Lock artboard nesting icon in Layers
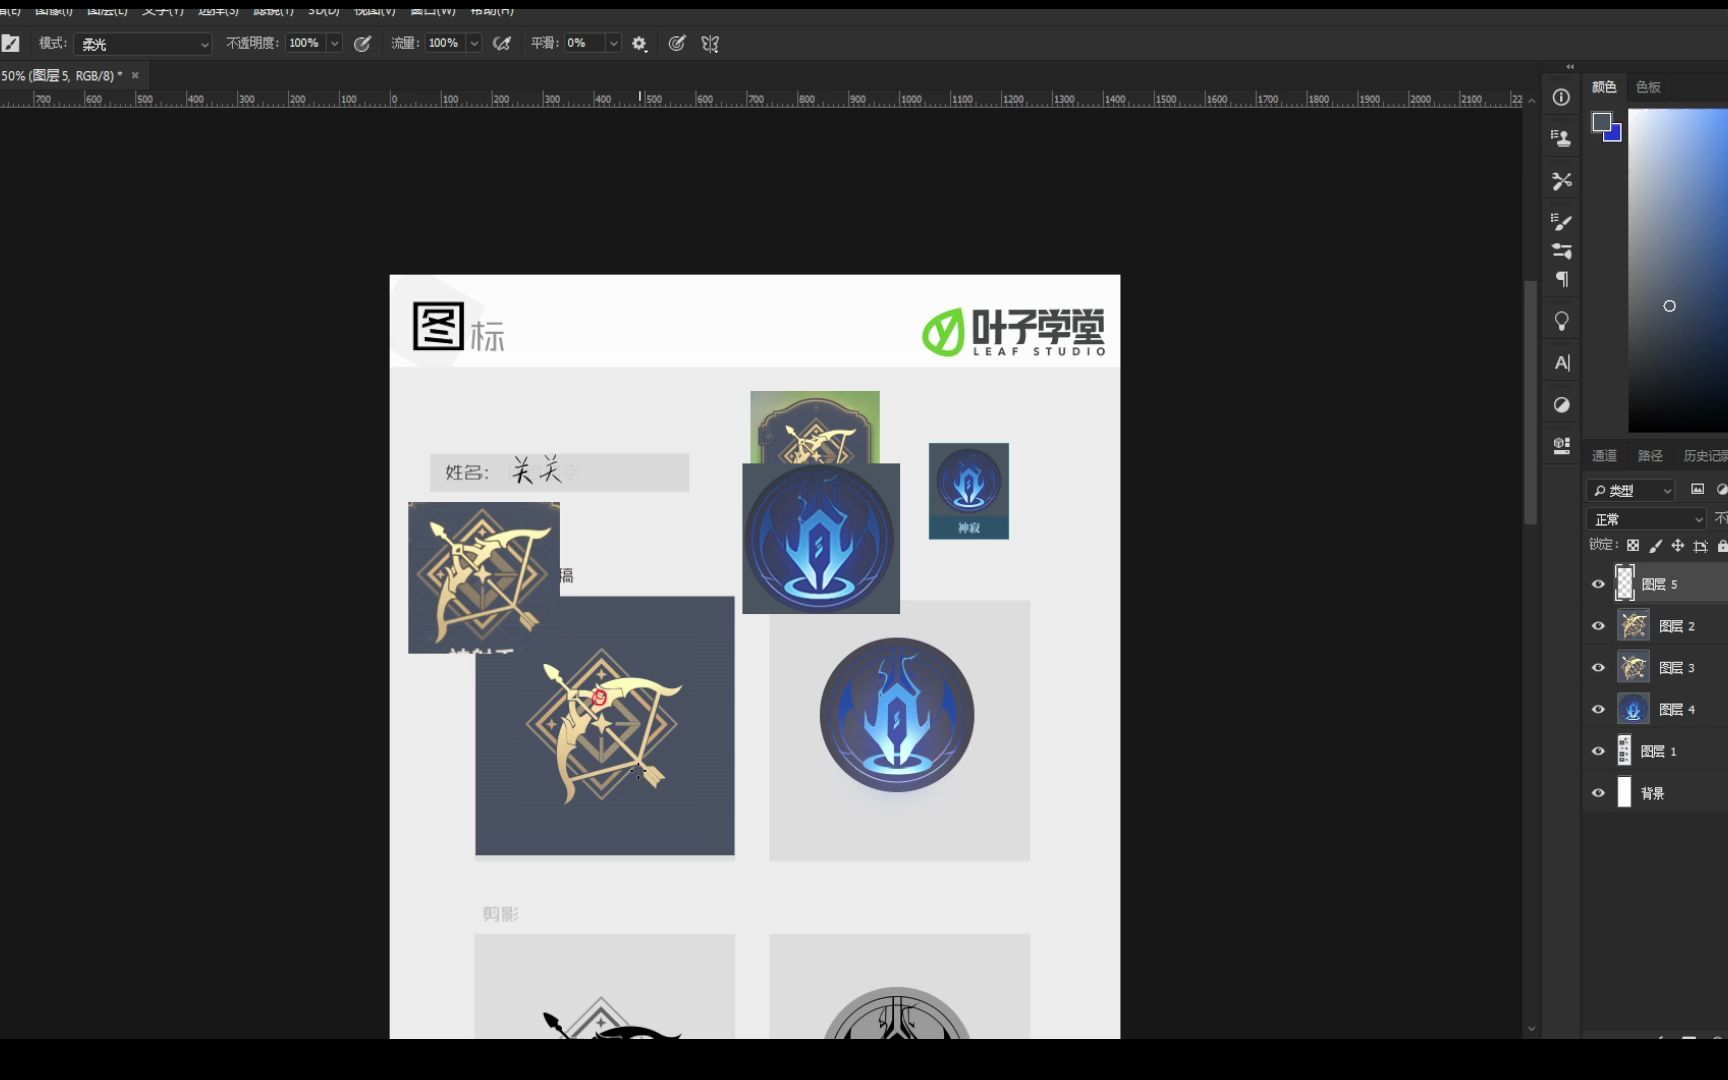The image size is (1728, 1080). pyautogui.click(x=1700, y=546)
